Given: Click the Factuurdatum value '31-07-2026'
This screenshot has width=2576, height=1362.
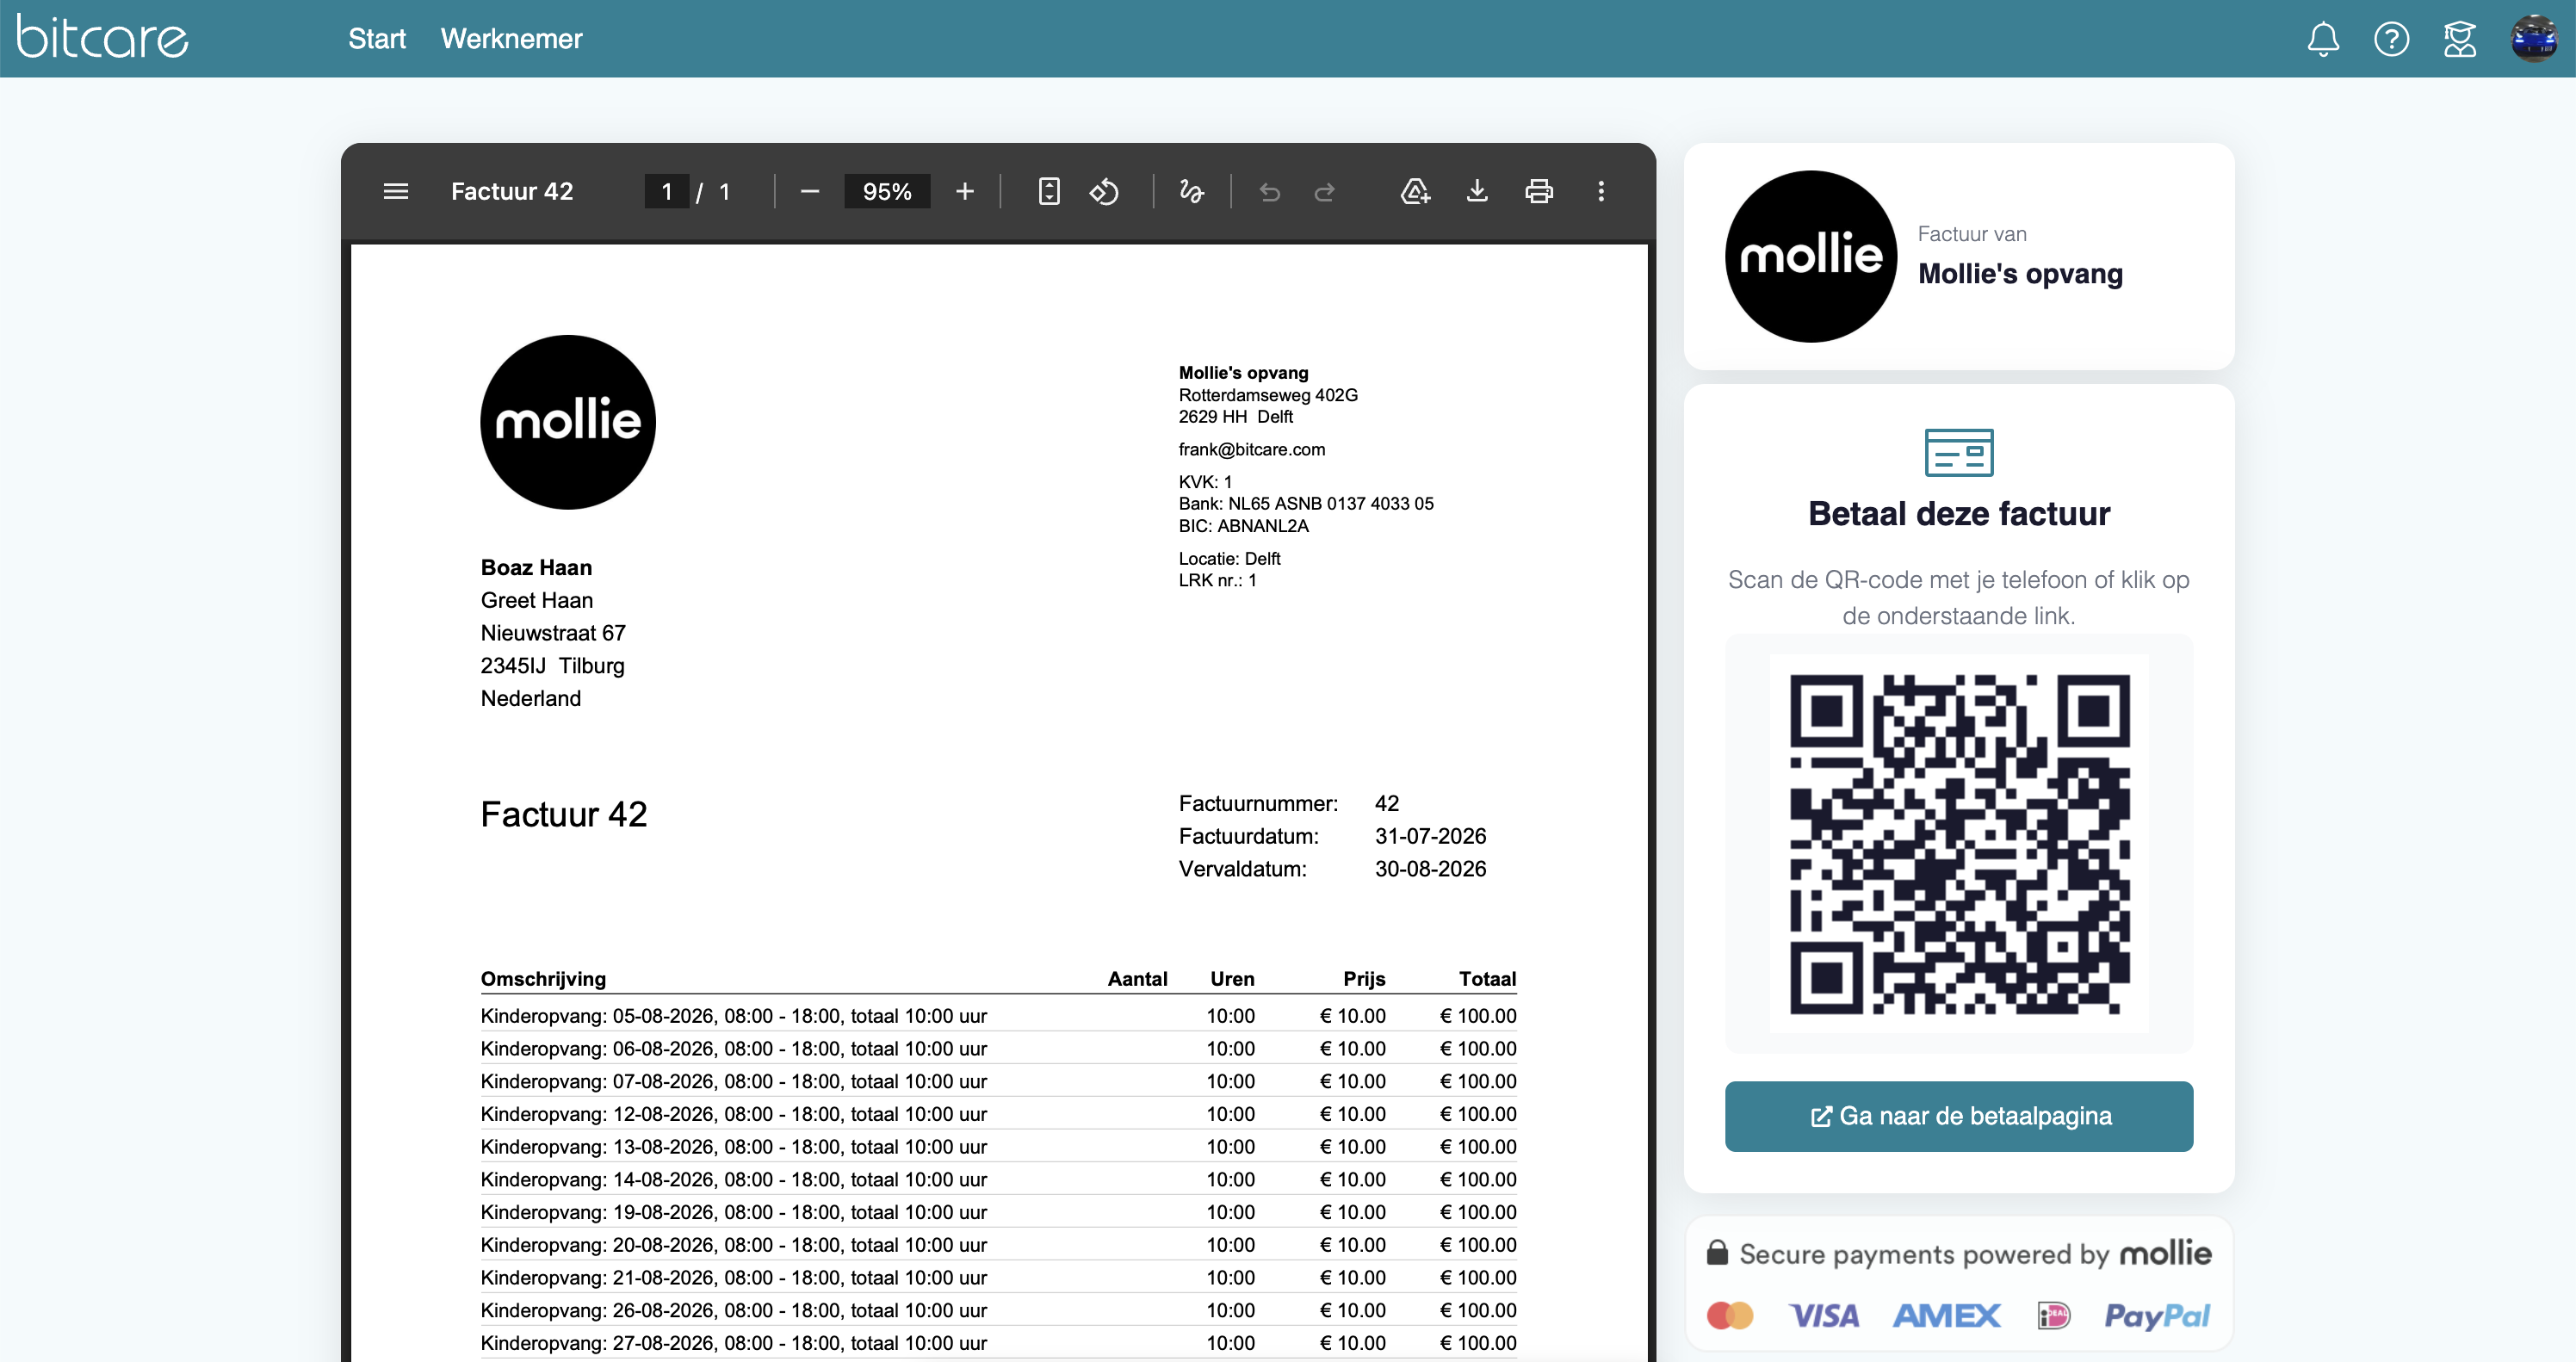Looking at the screenshot, I should pos(1431,836).
